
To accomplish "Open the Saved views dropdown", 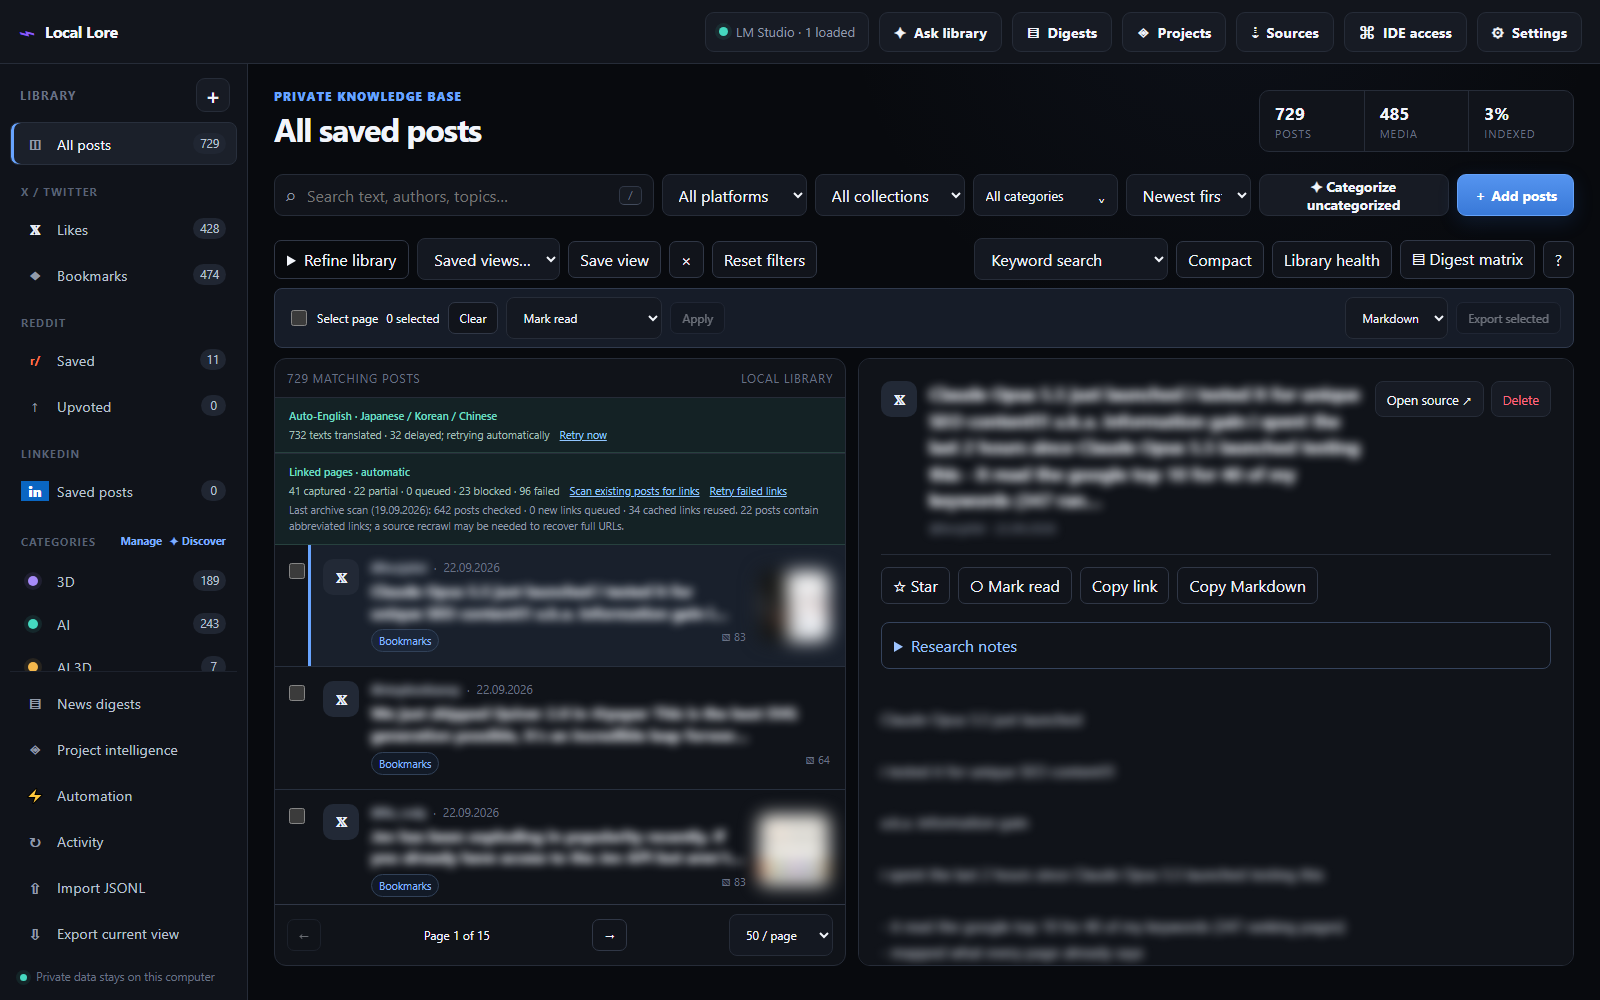I will tap(488, 260).
